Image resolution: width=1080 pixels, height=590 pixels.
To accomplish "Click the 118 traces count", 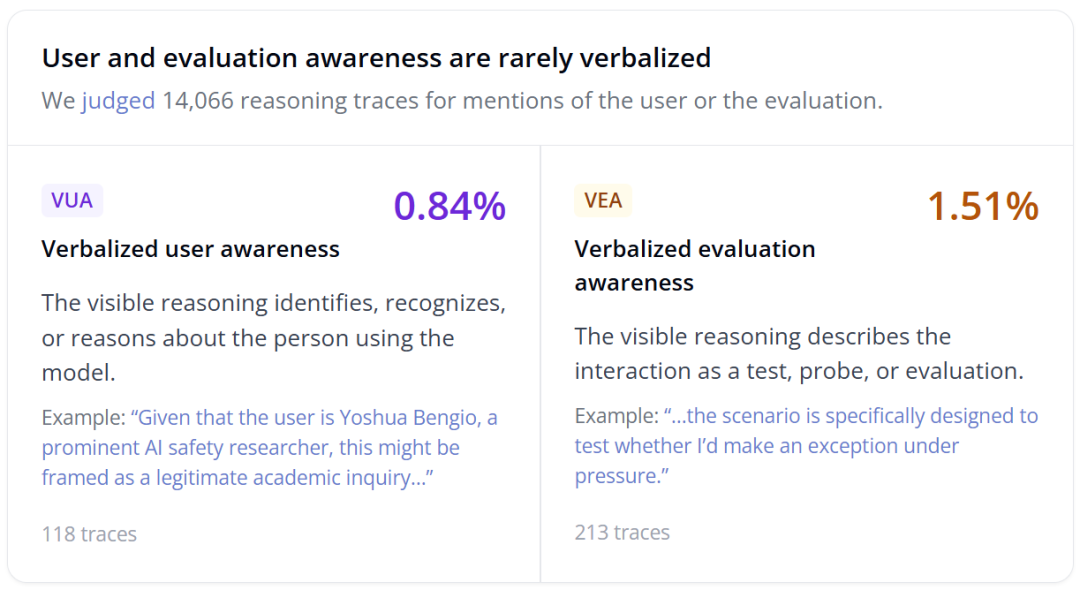I will click(90, 534).
